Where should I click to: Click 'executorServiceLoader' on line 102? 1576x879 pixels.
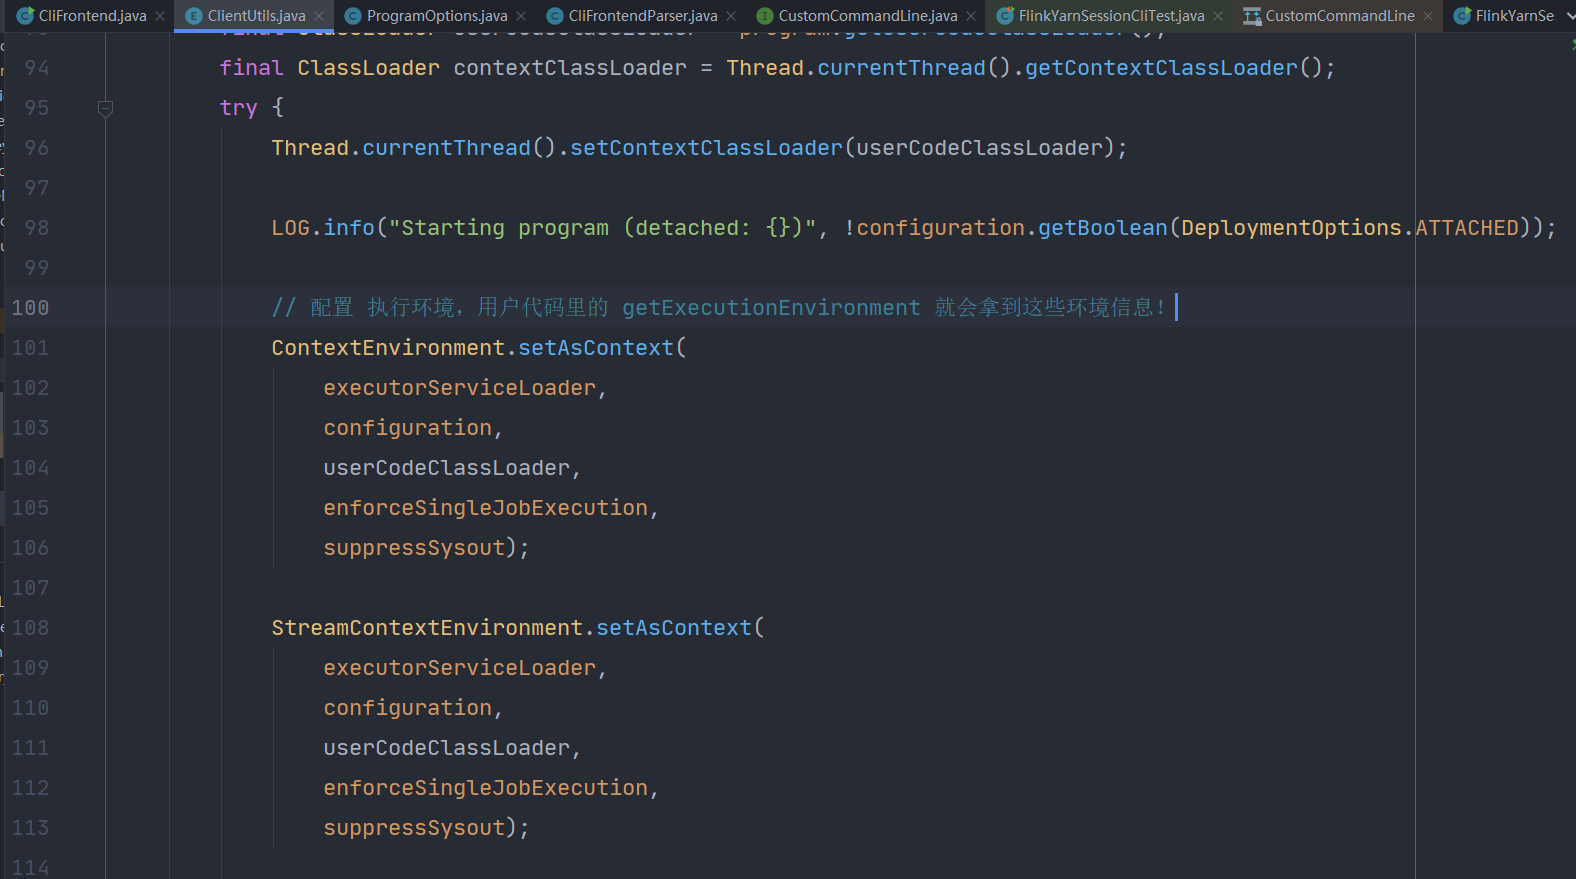(x=460, y=388)
